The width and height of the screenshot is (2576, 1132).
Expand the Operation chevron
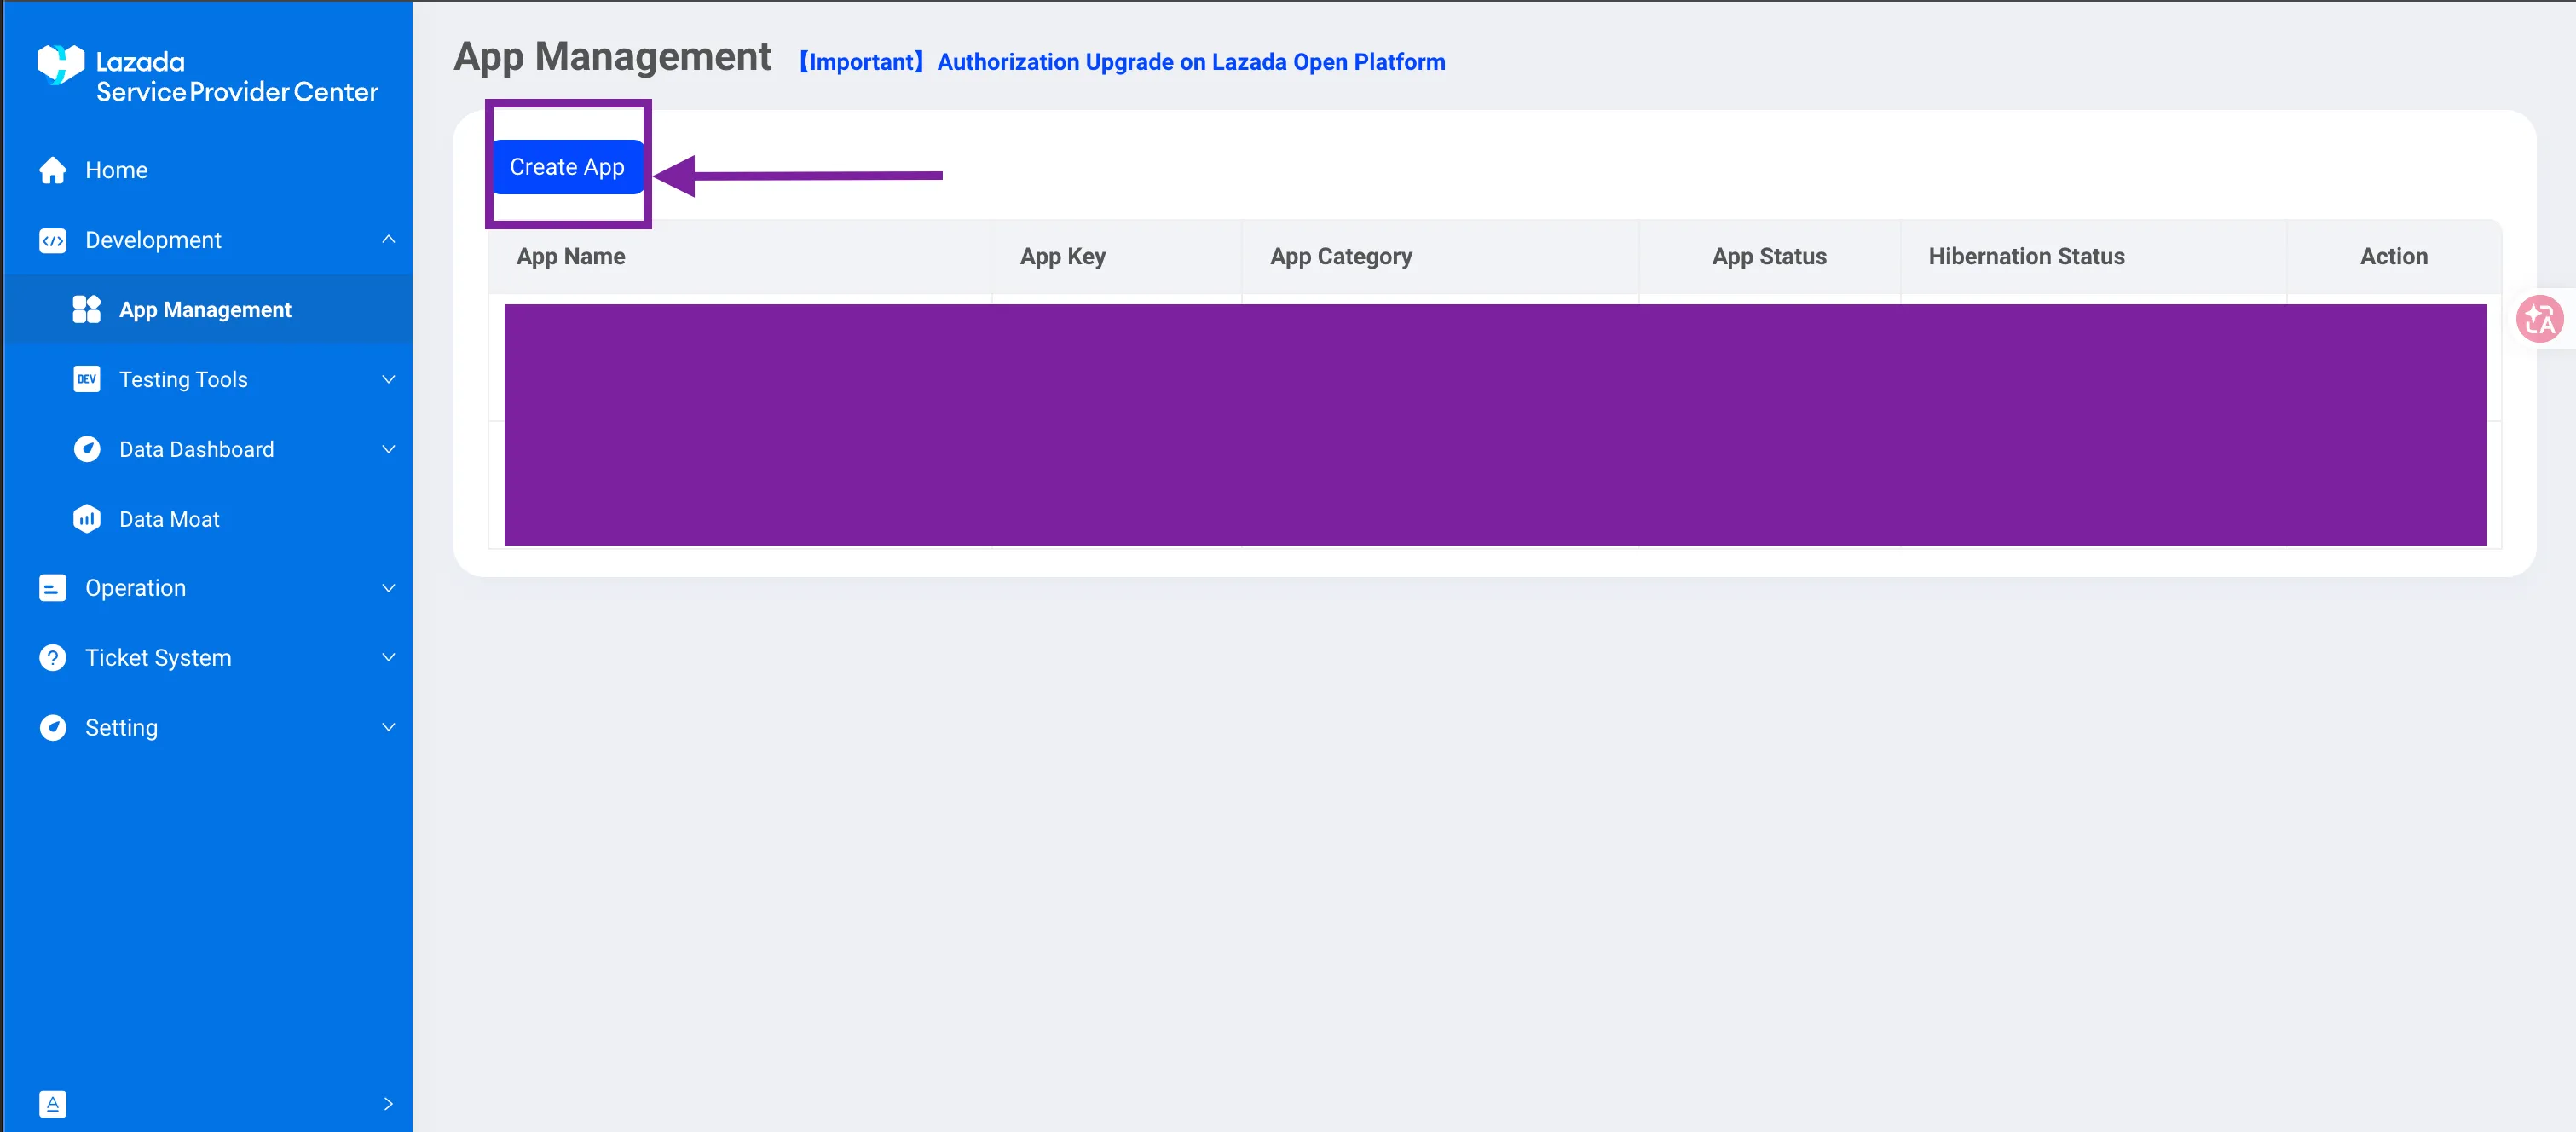click(x=389, y=588)
